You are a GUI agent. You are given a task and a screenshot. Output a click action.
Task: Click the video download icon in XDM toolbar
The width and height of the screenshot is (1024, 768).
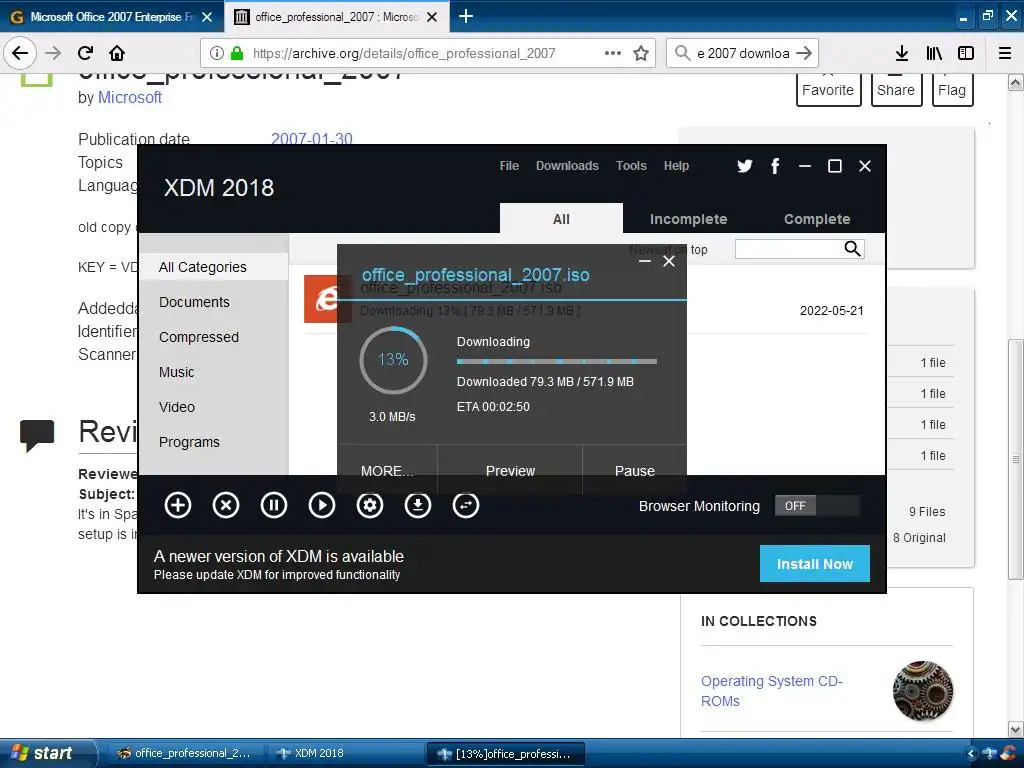[x=418, y=505]
